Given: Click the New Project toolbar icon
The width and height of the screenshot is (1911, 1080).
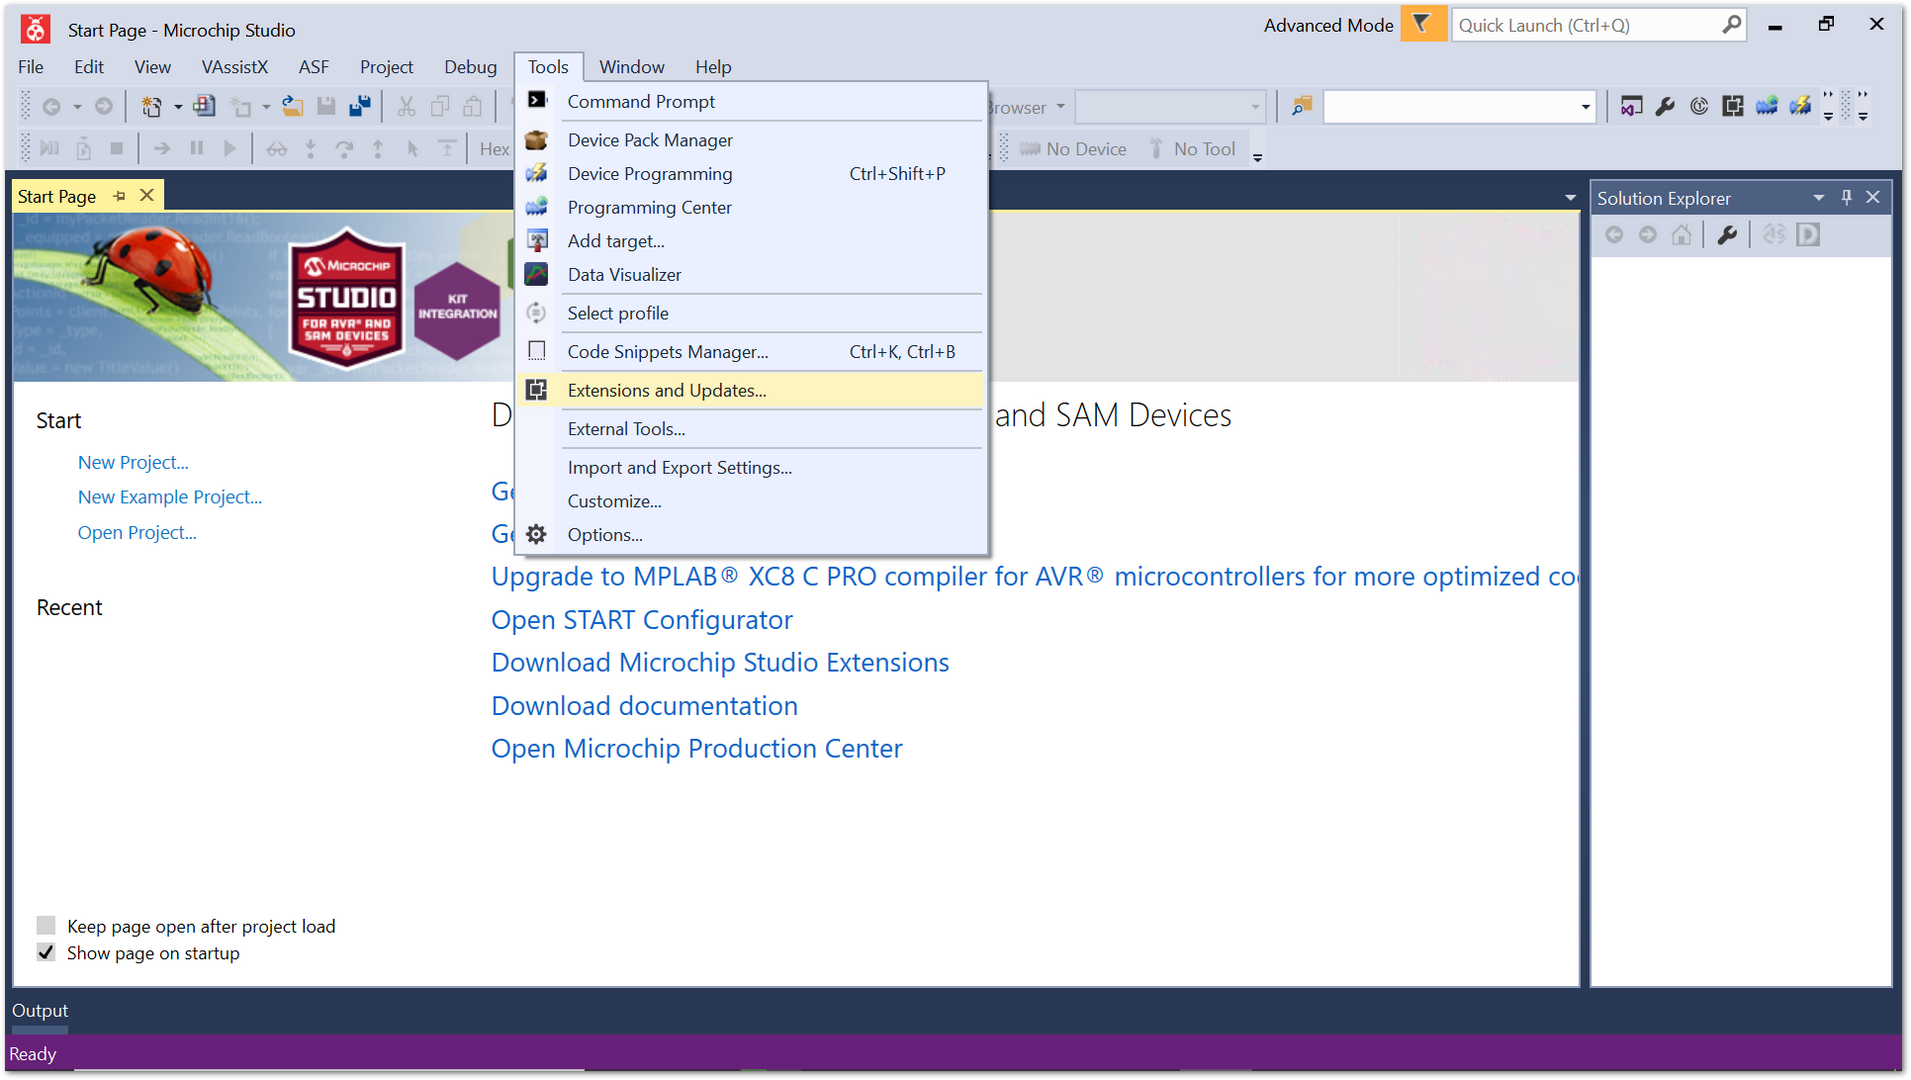Looking at the screenshot, I should tap(151, 106).
